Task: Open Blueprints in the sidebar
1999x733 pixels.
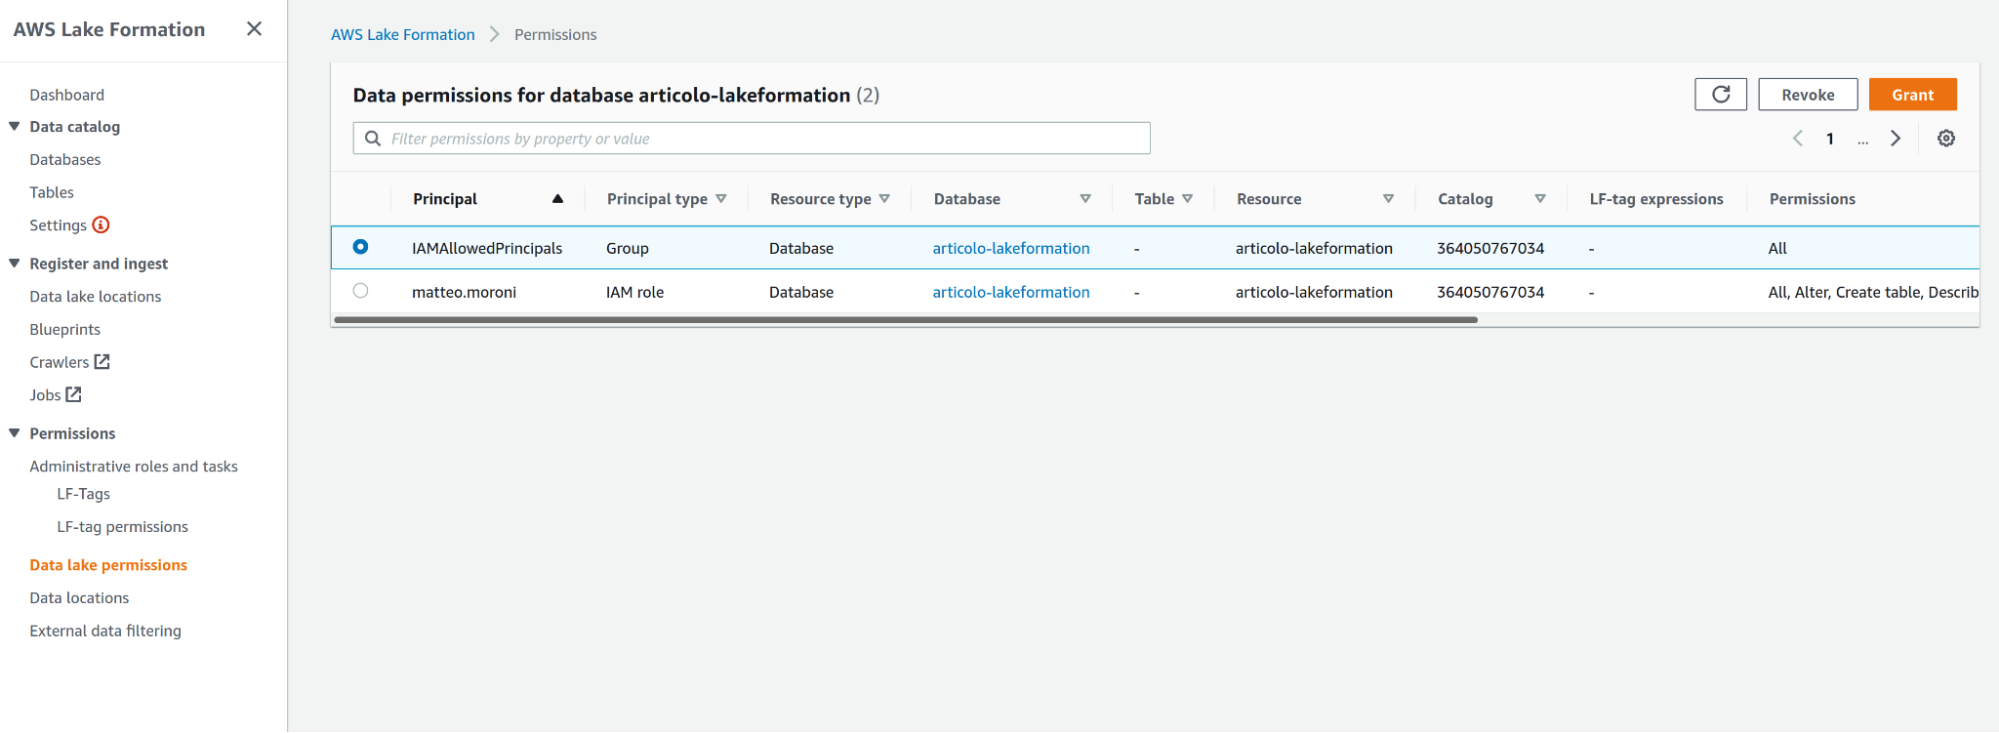Action: coord(65,330)
